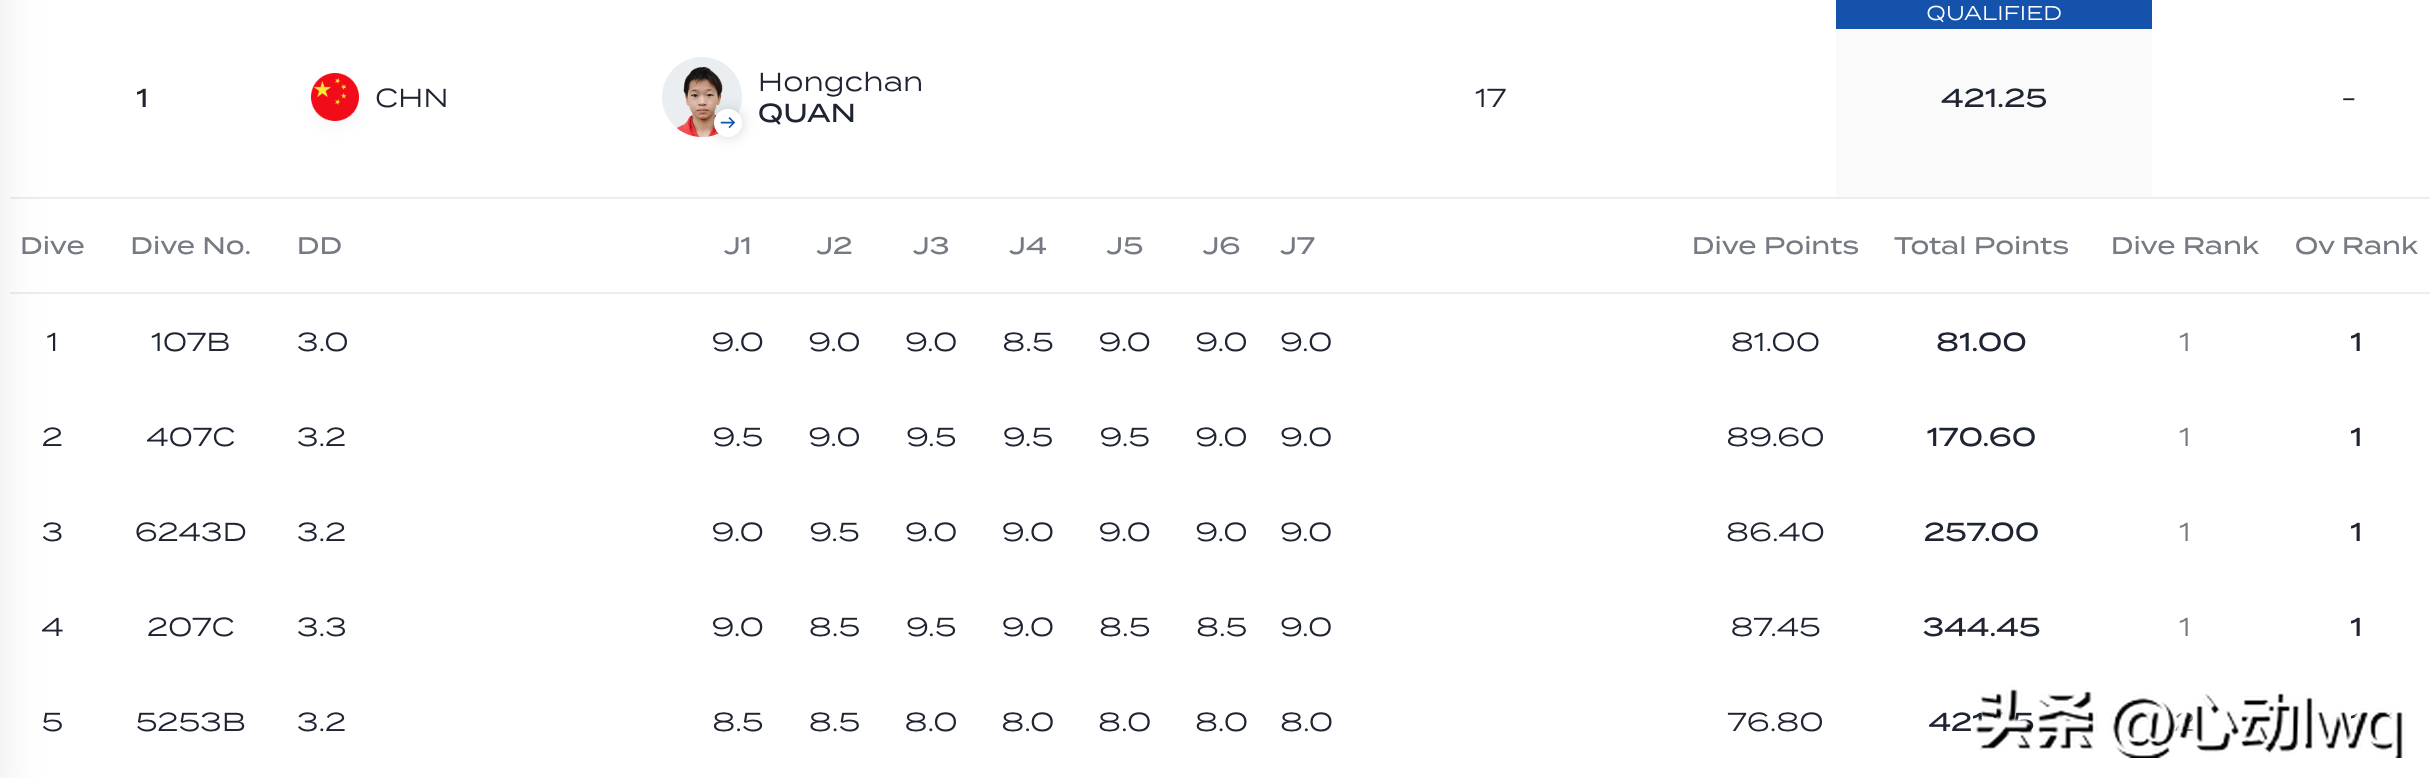Select dive number 407C
Image resolution: width=2430 pixels, height=778 pixels.
click(x=190, y=437)
